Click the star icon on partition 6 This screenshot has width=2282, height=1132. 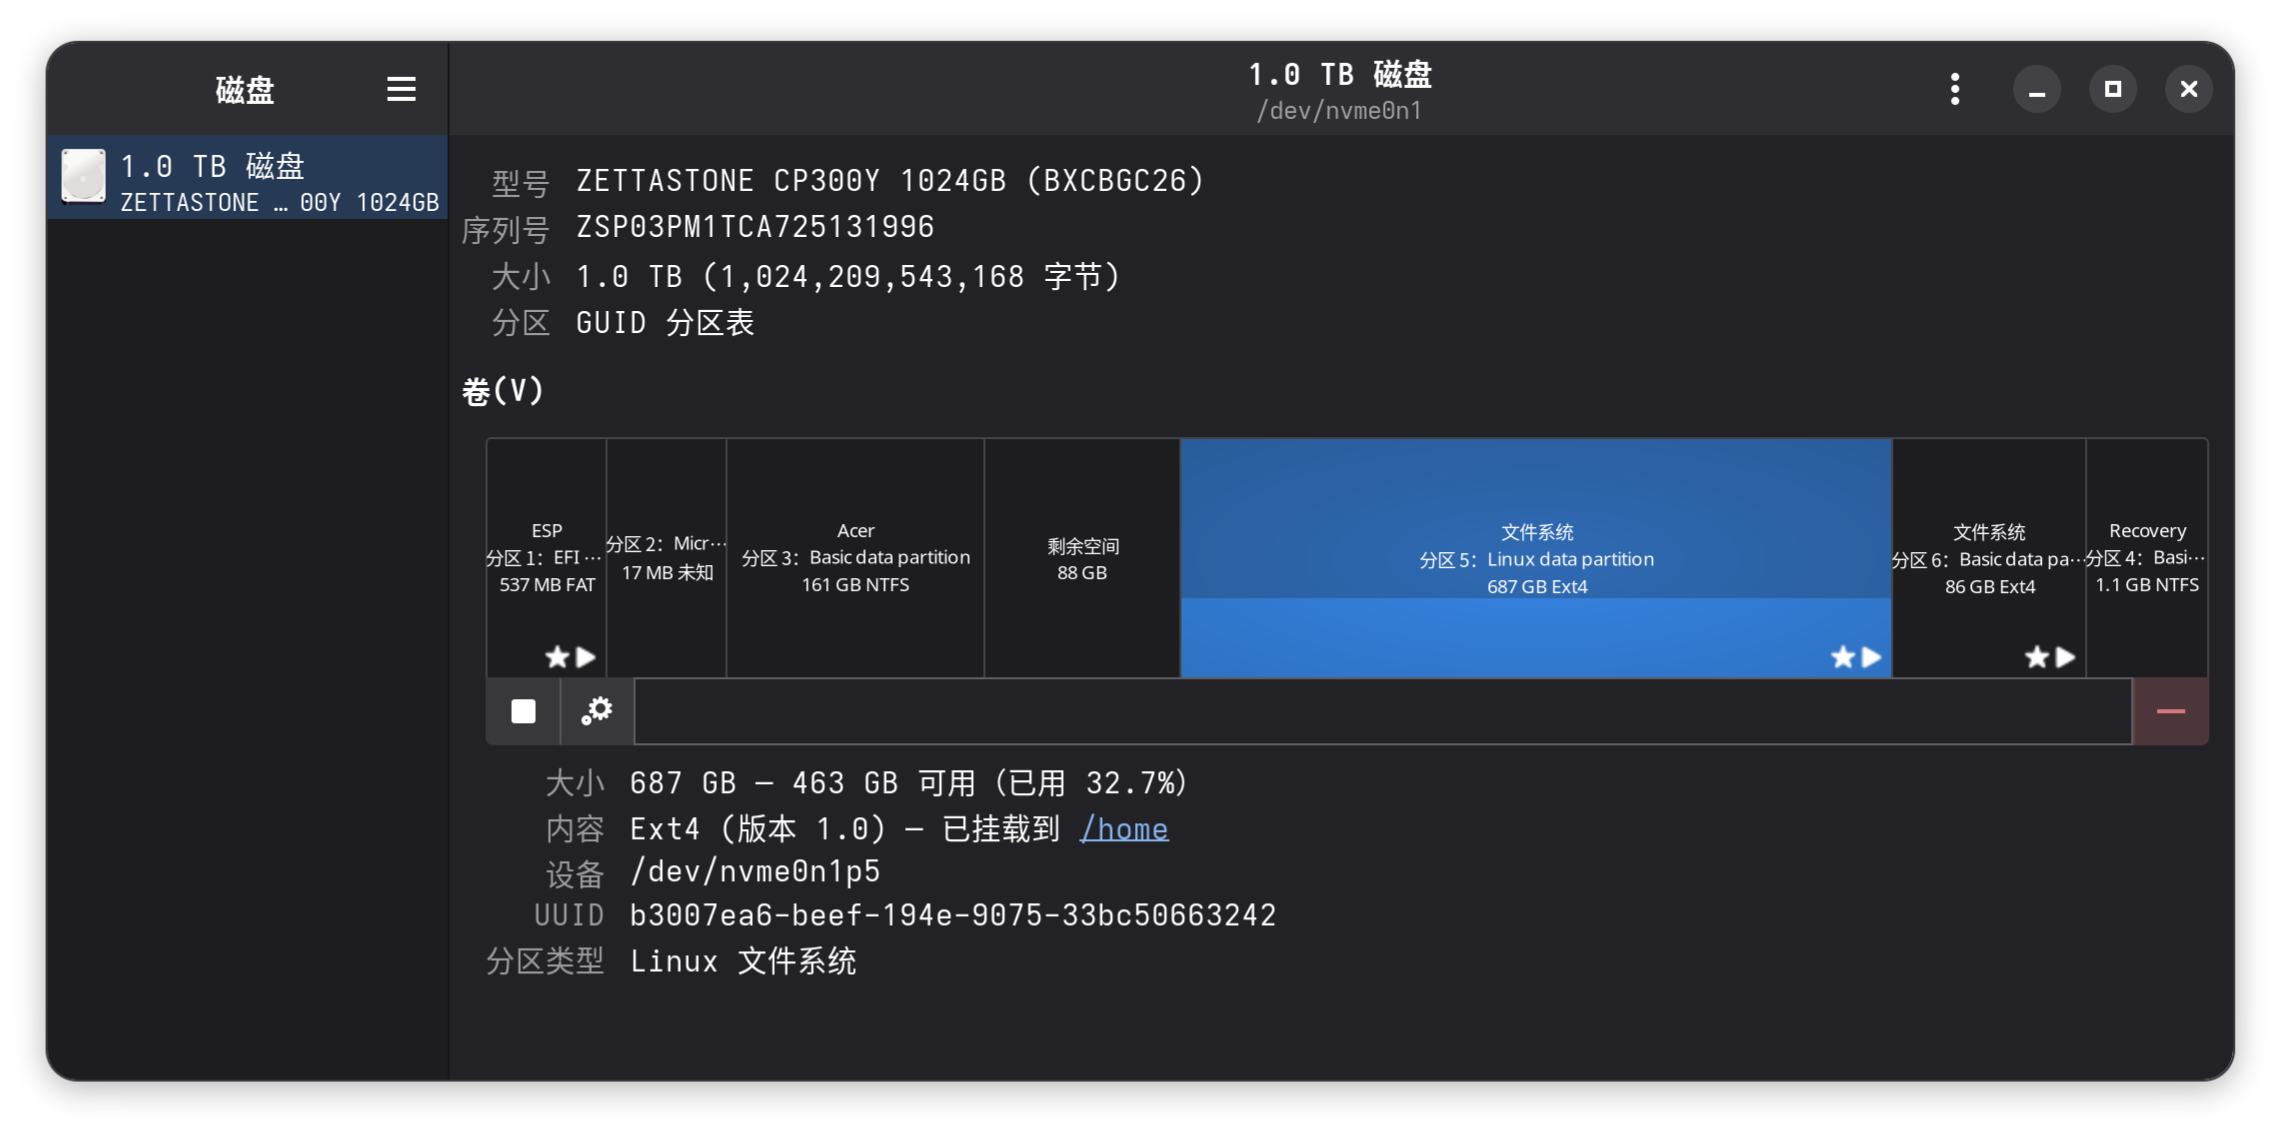pyautogui.click(x=2036, y=657)
